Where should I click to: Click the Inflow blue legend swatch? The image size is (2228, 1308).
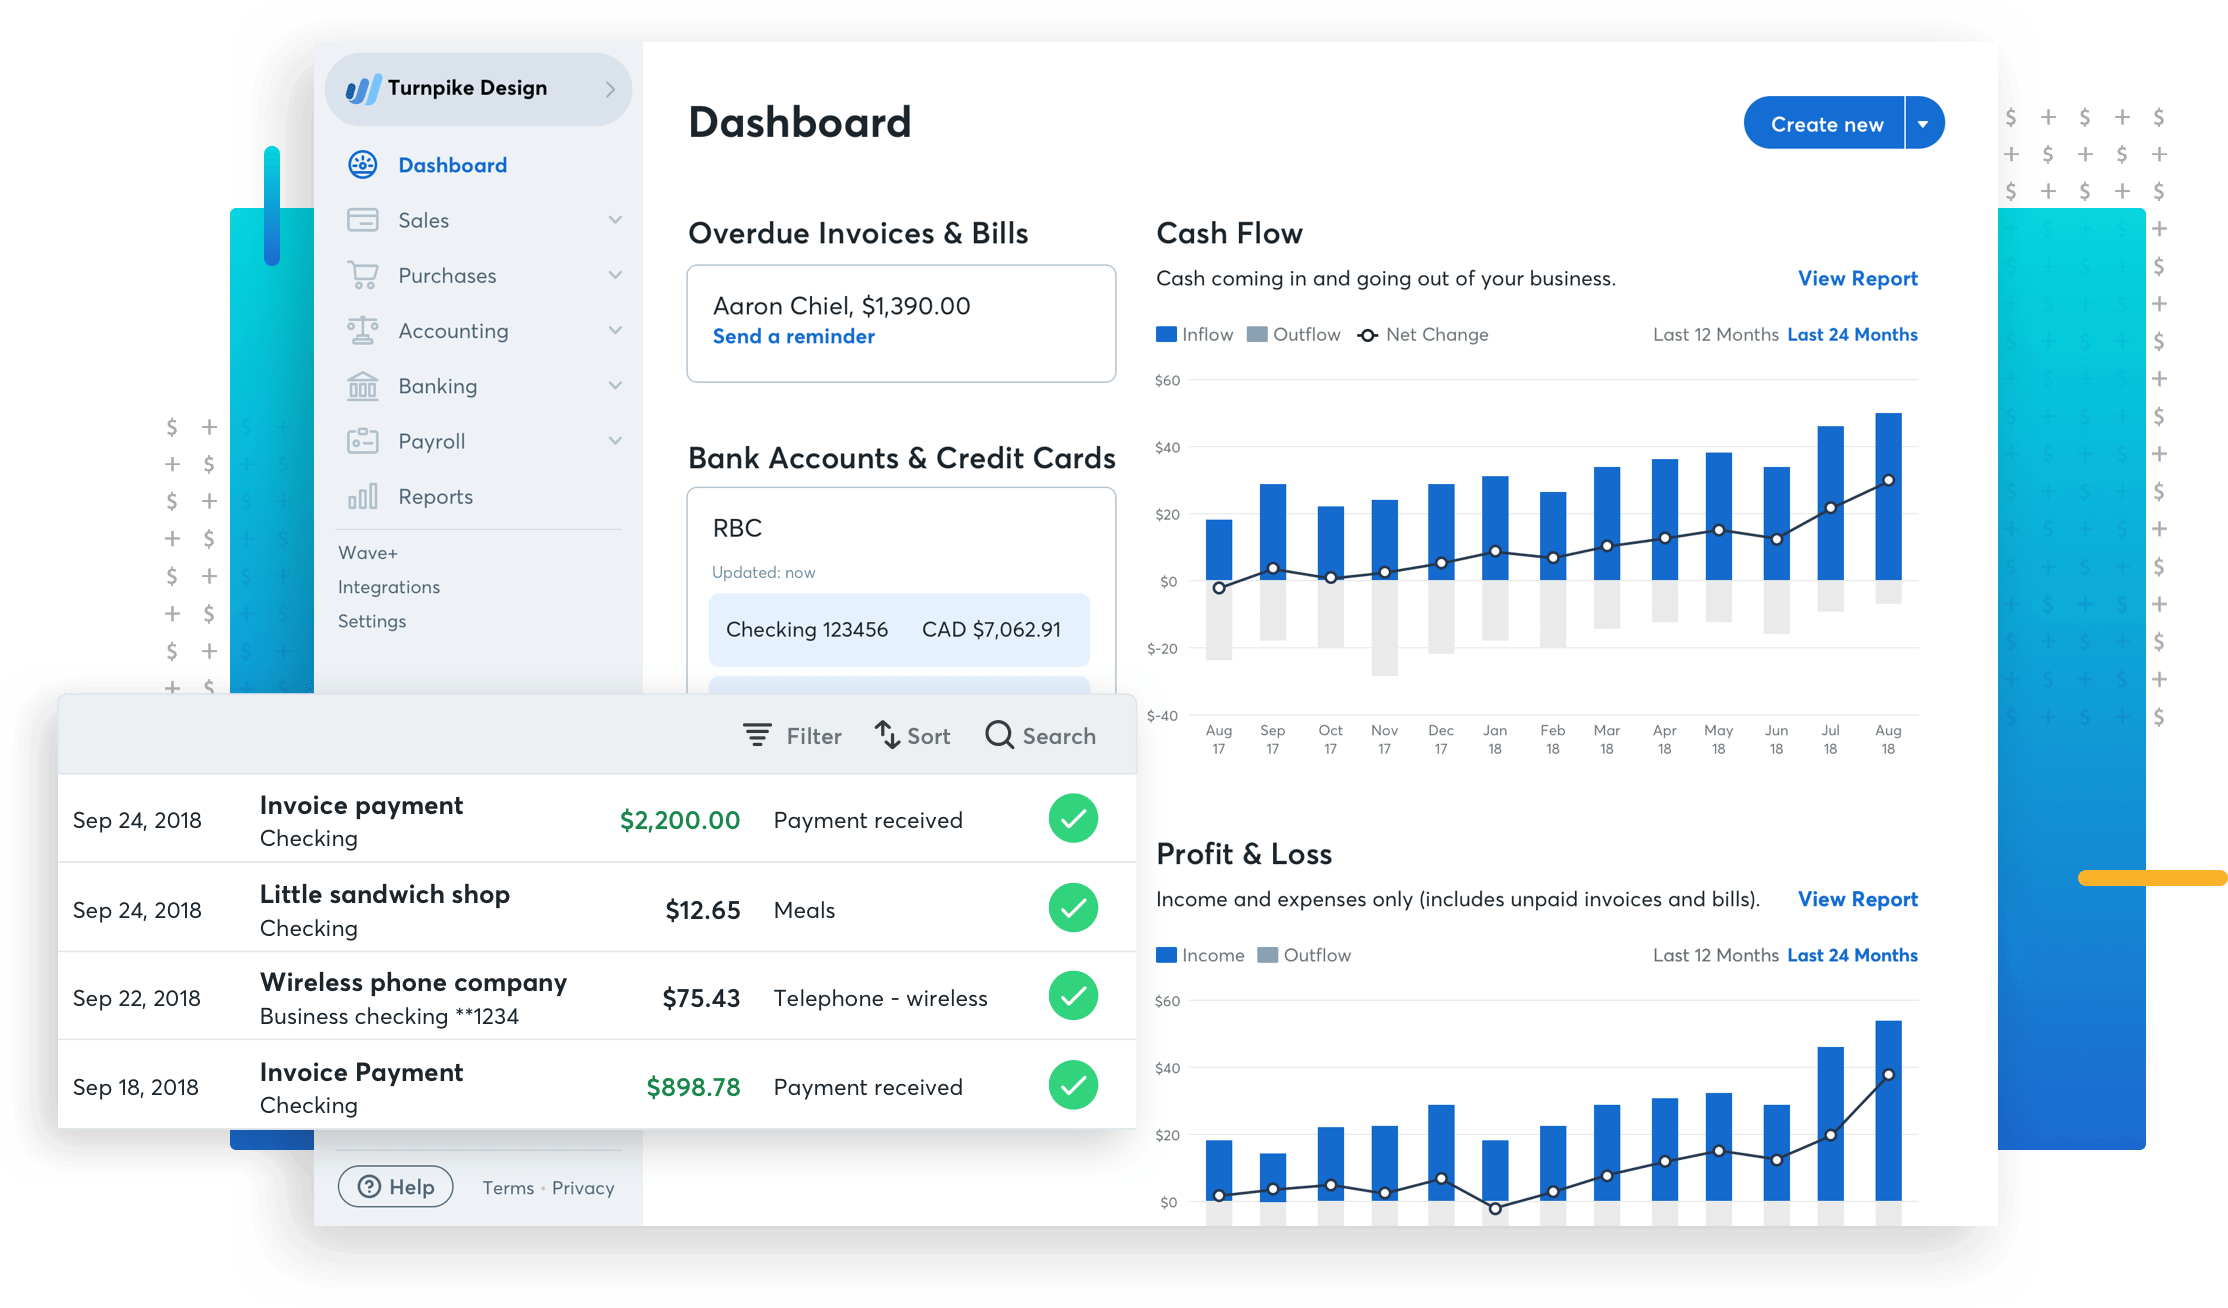point(1166,335)
